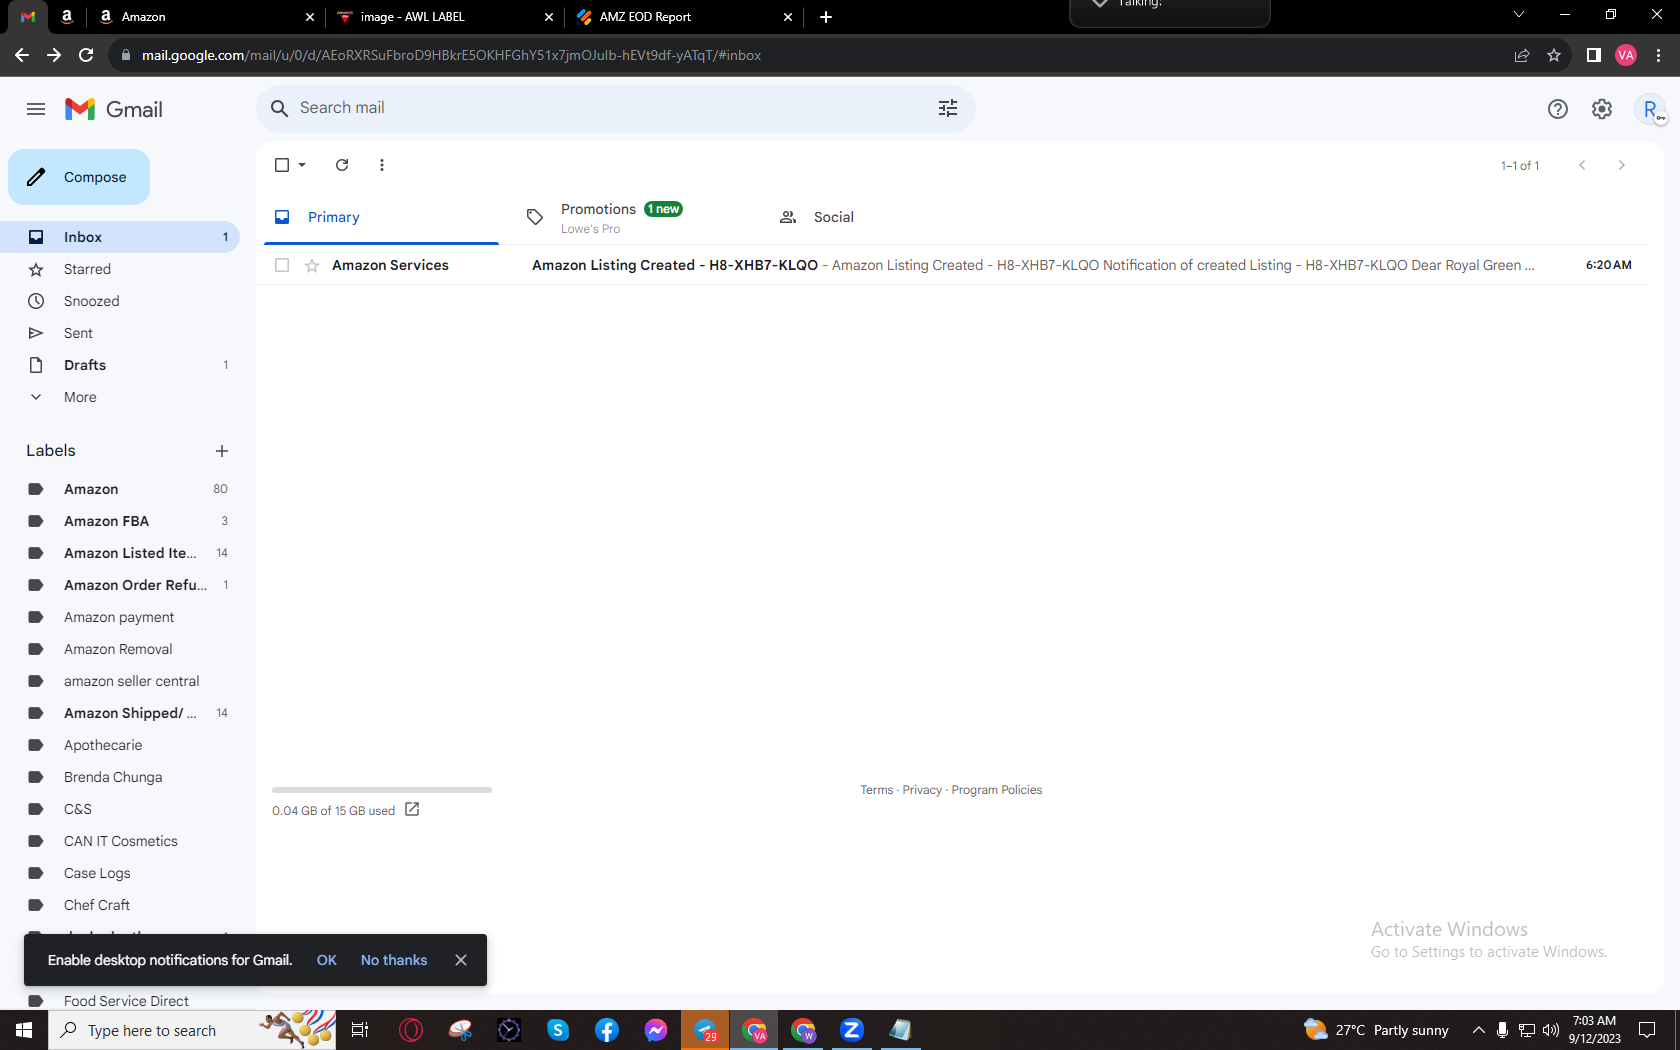Viewport: 1680px width, 1050px height.
Task: Open the Amazon payment label
Action: tap(120, 617)
